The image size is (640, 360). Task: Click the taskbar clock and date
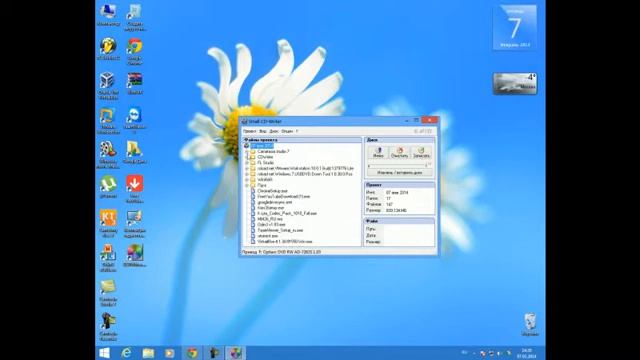tap(527, 353)
